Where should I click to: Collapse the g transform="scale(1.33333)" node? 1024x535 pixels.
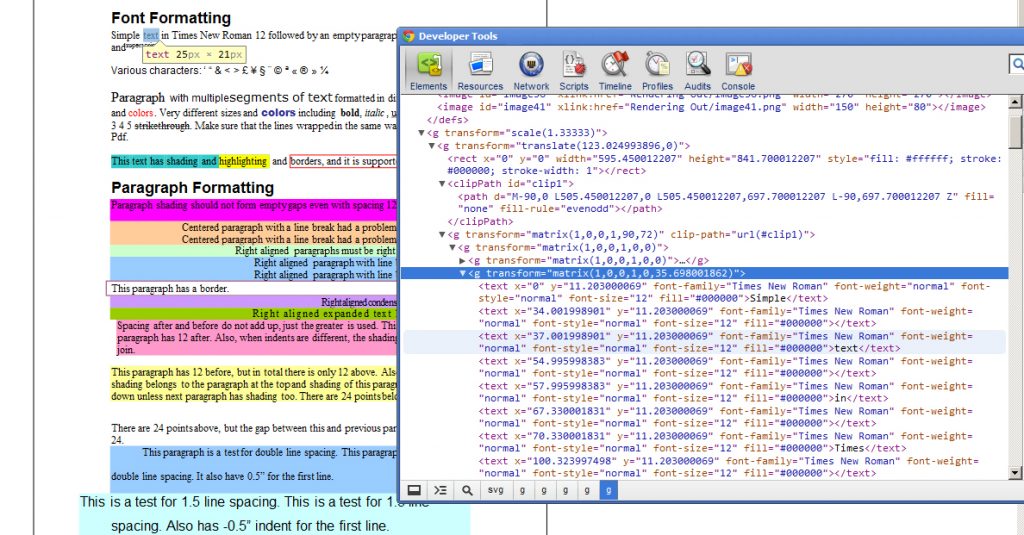[421, 133]
